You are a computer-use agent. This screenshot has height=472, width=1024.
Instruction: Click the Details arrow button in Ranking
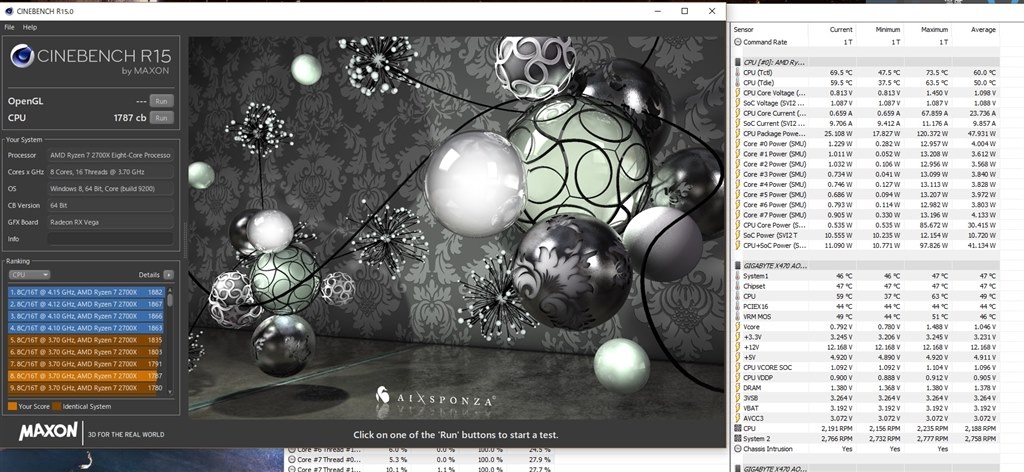point(168,275)
